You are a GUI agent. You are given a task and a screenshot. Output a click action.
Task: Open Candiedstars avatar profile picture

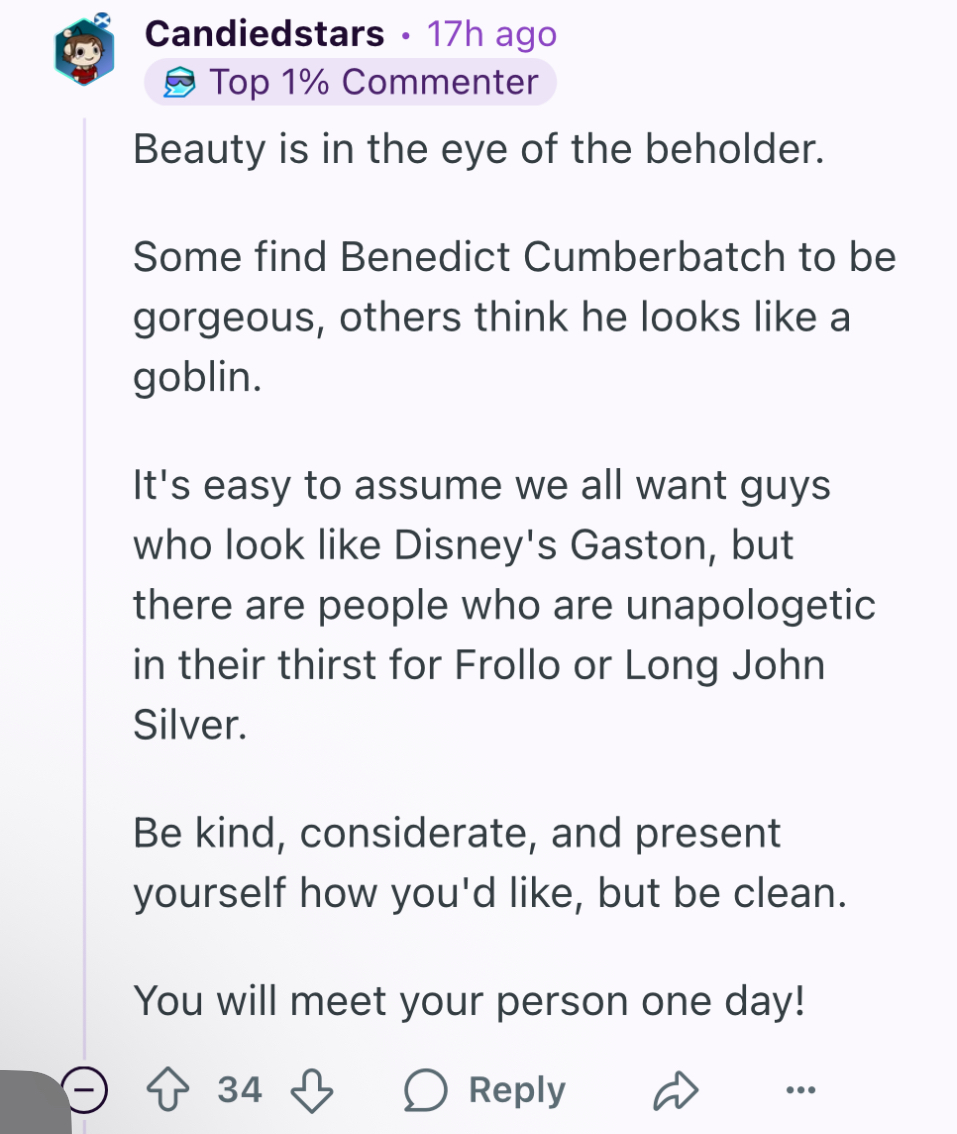click(84, 51)
